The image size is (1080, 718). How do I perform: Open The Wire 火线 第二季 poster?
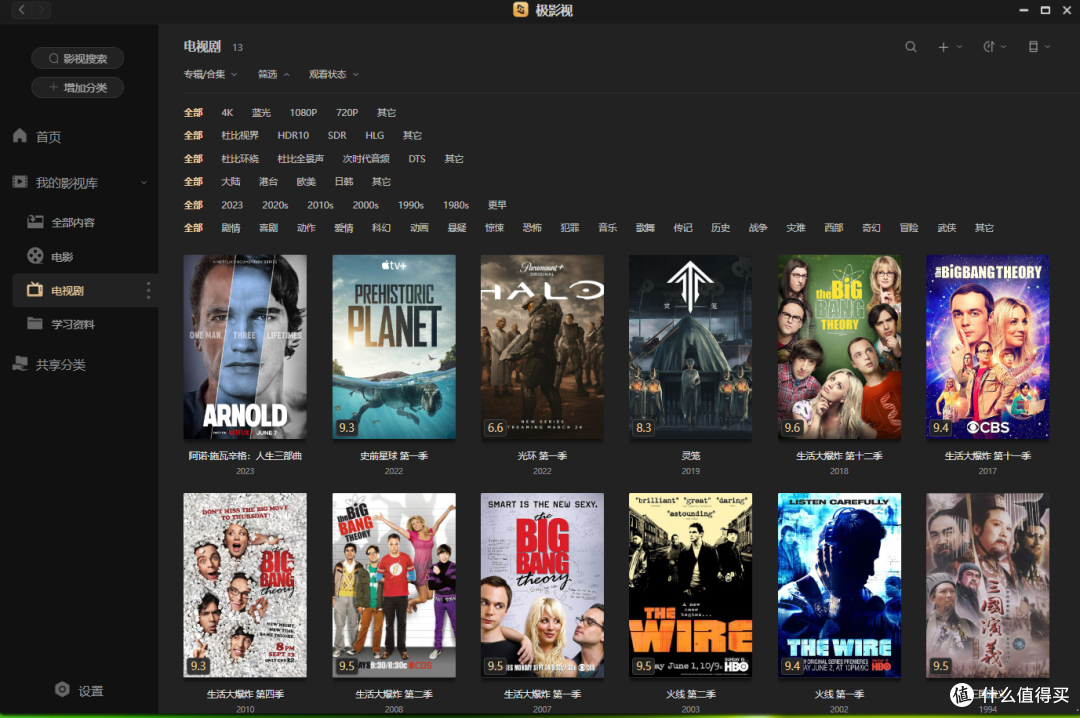click(x=691, y=585)
